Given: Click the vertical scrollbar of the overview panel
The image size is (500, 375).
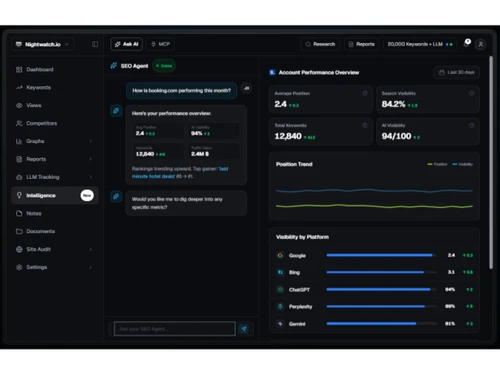Looking at the screenshot, I should (491, 162).
